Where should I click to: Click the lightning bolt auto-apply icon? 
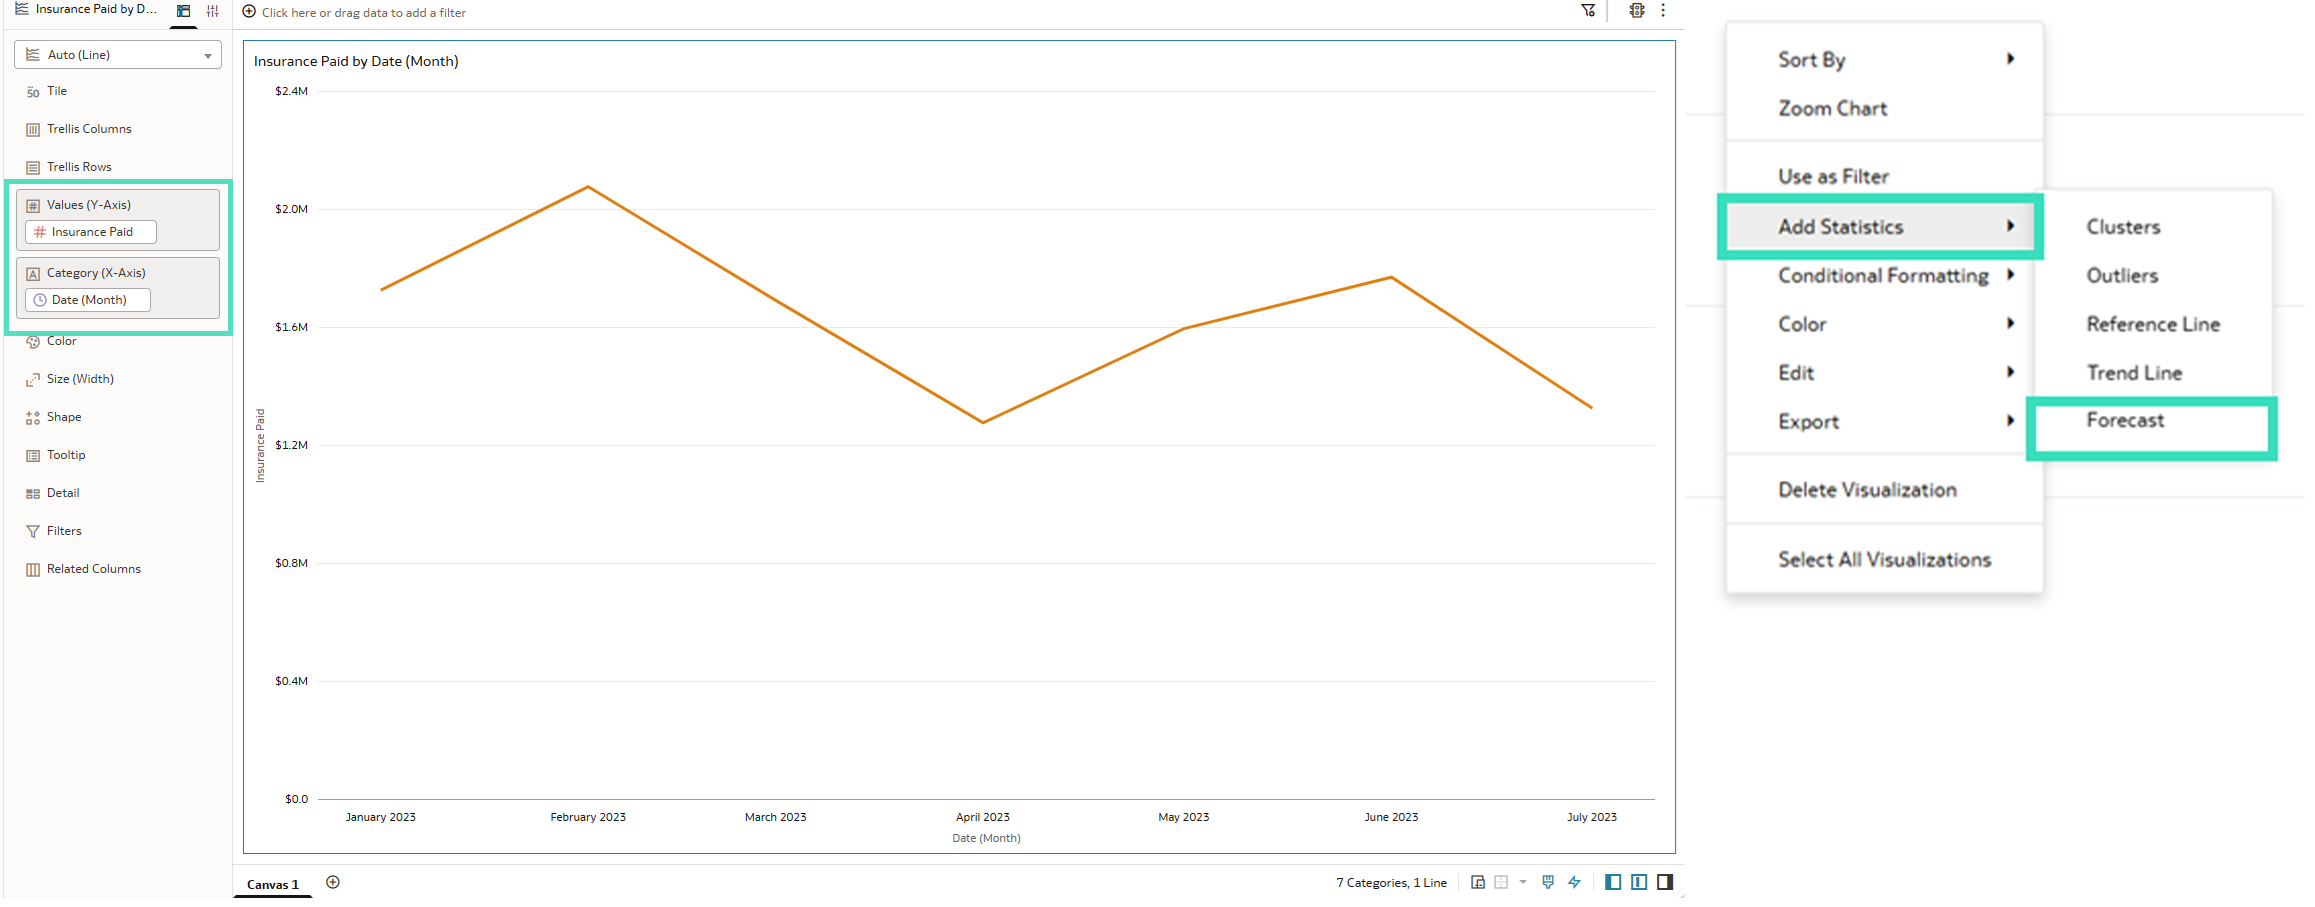(x=1574, y=884)
